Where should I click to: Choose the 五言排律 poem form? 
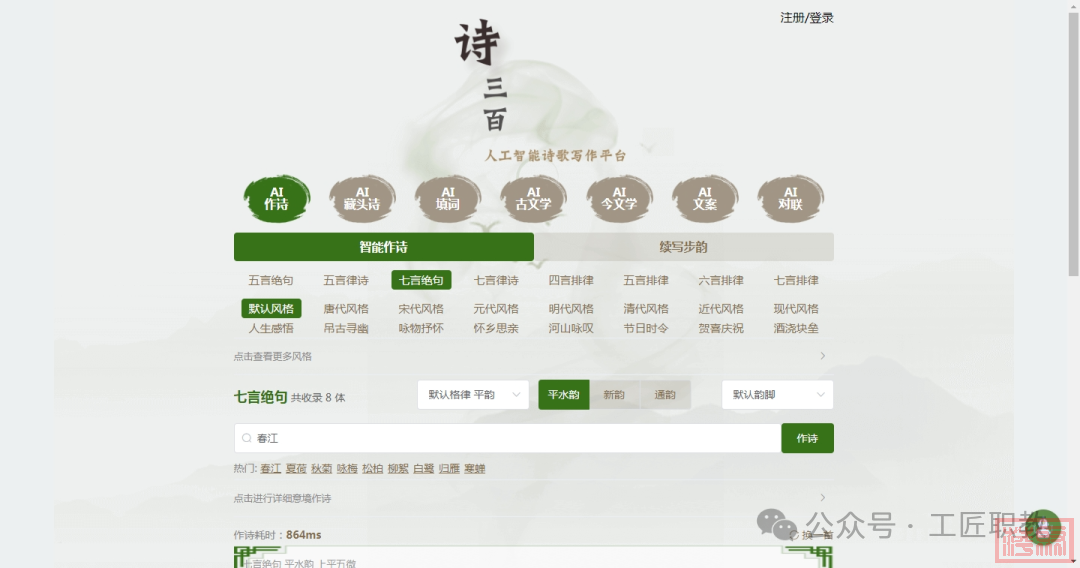point(646,280)
